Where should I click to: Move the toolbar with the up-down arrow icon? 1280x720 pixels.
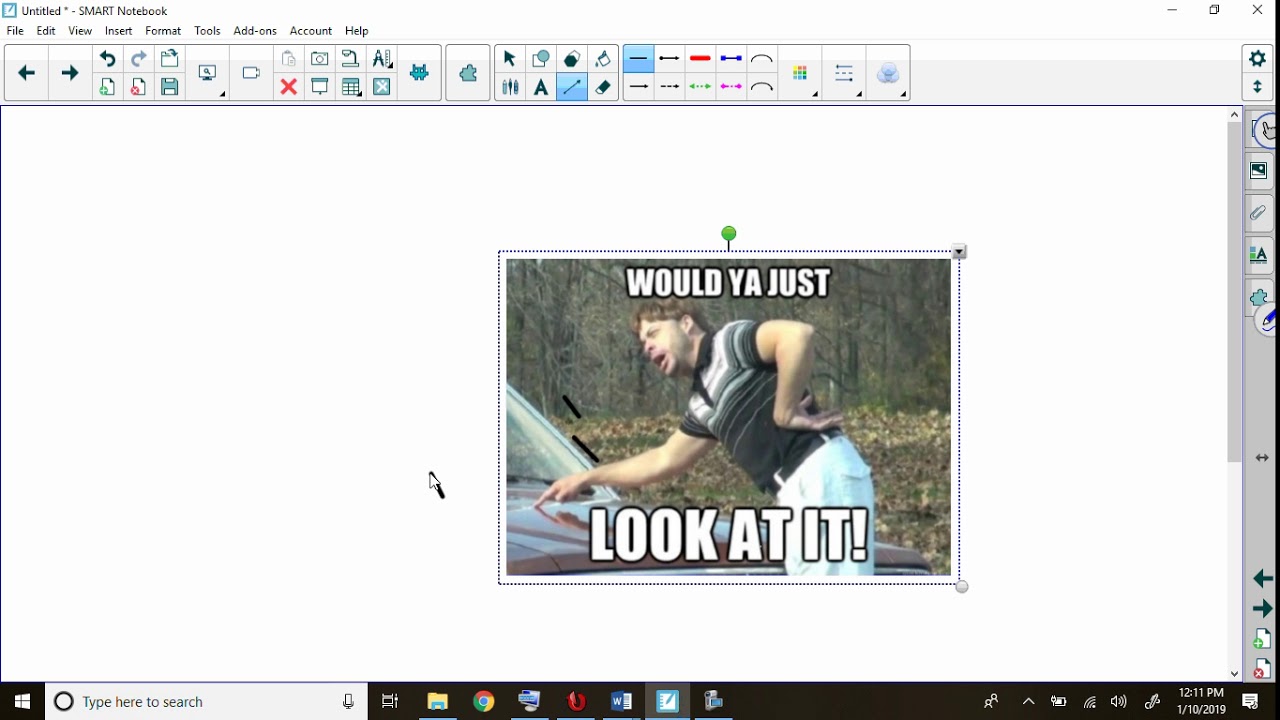pos(1258,87)
